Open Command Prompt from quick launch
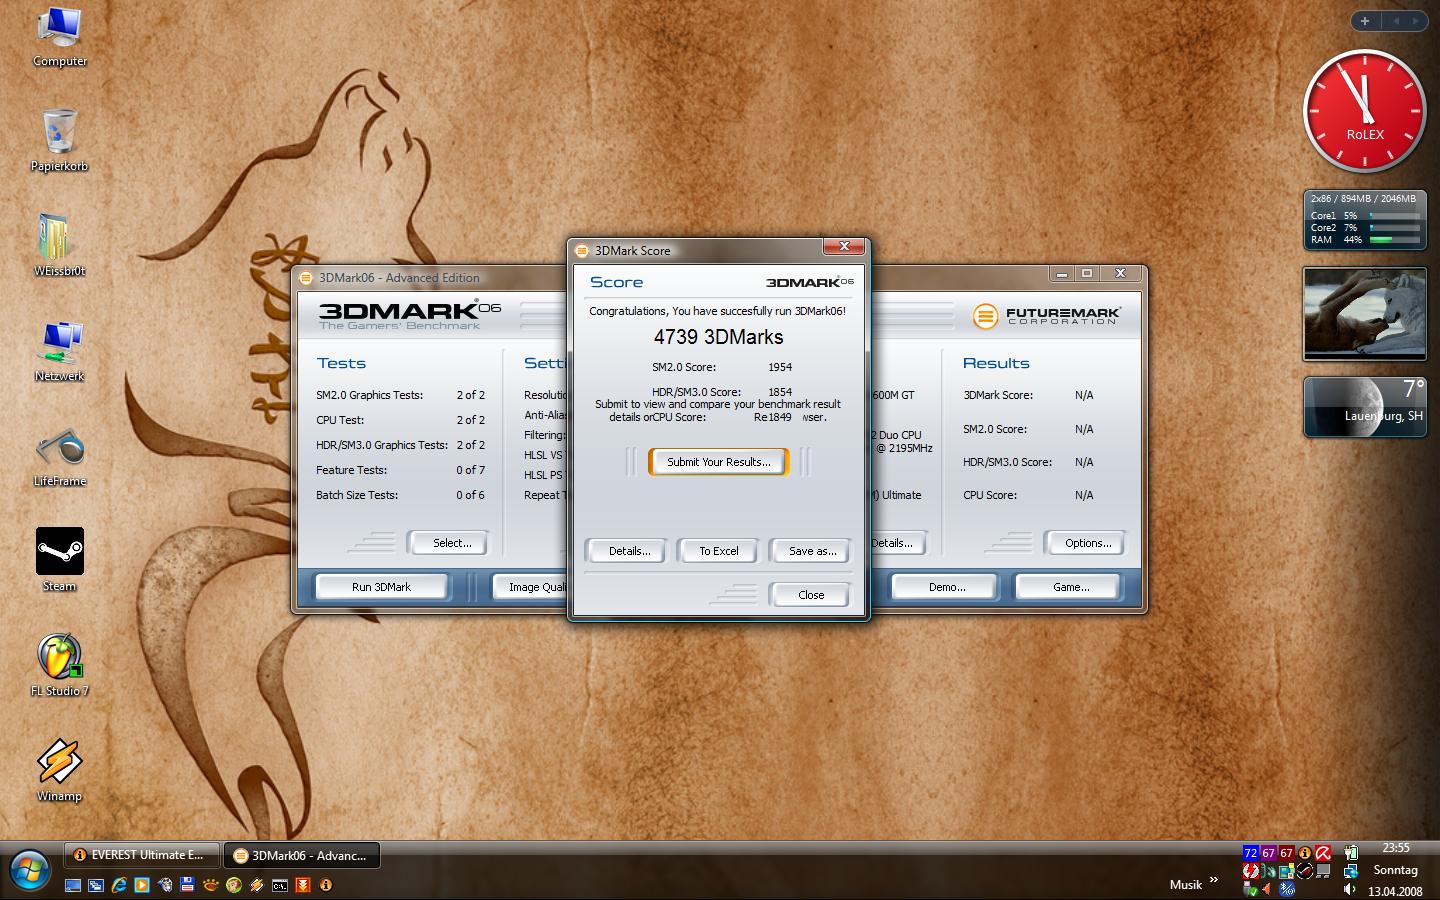1440x900 pixels. click(280, 885)
